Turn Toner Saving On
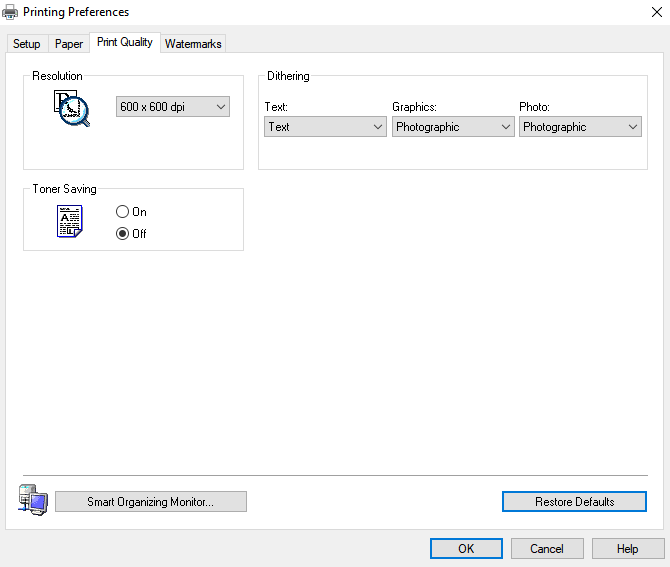Viewport: 670px width, 567px height. tap(123, 212)
